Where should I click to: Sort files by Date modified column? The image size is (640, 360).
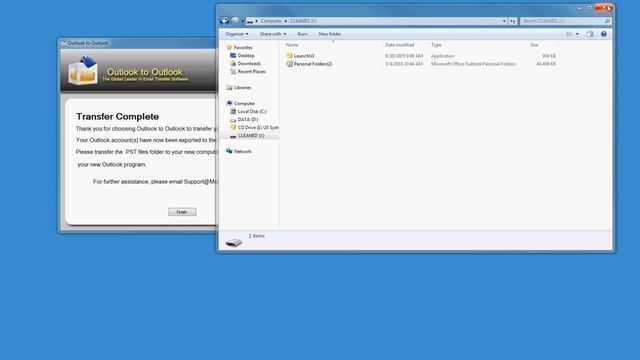(x=400, y=45)
